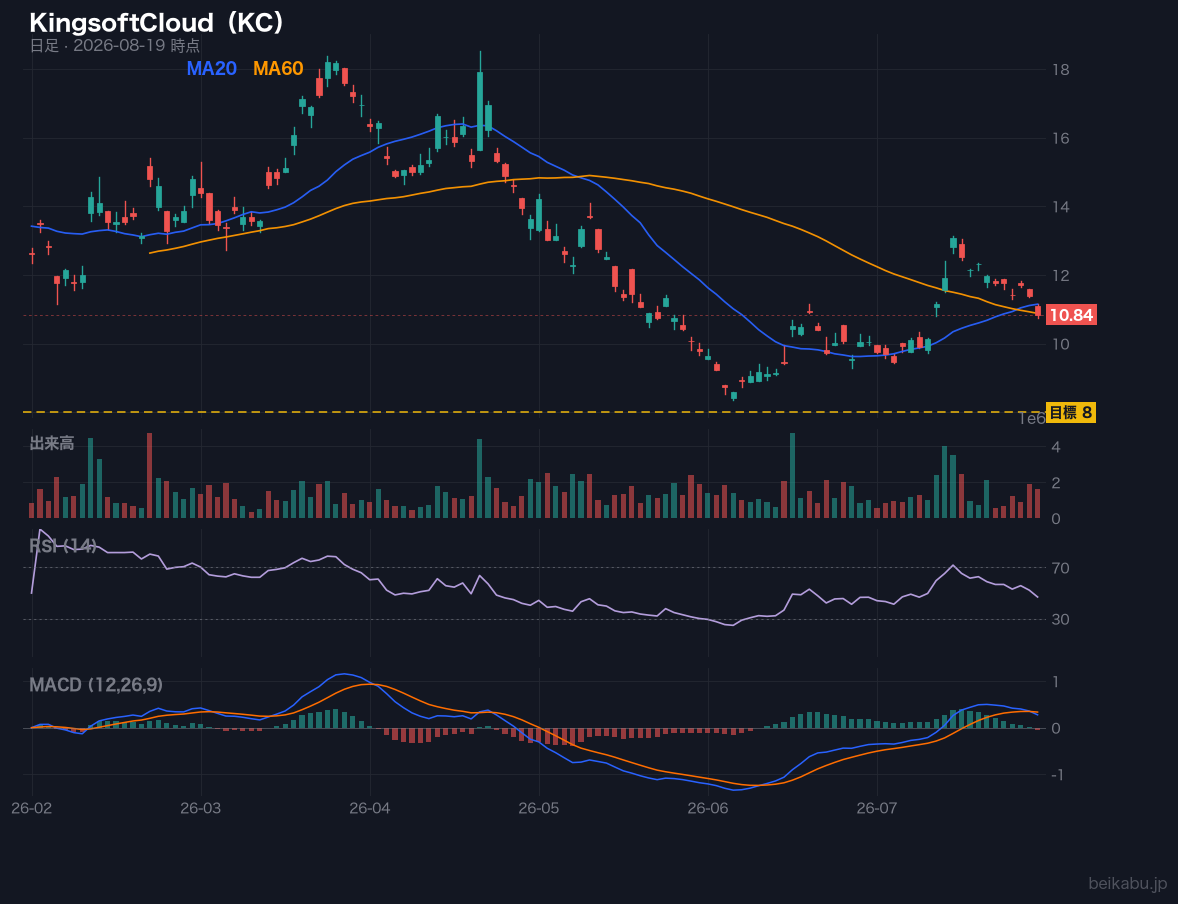Click the 26-02 date axis label
Viewport: 1178px width, 904px height.
tap(32, 809)
